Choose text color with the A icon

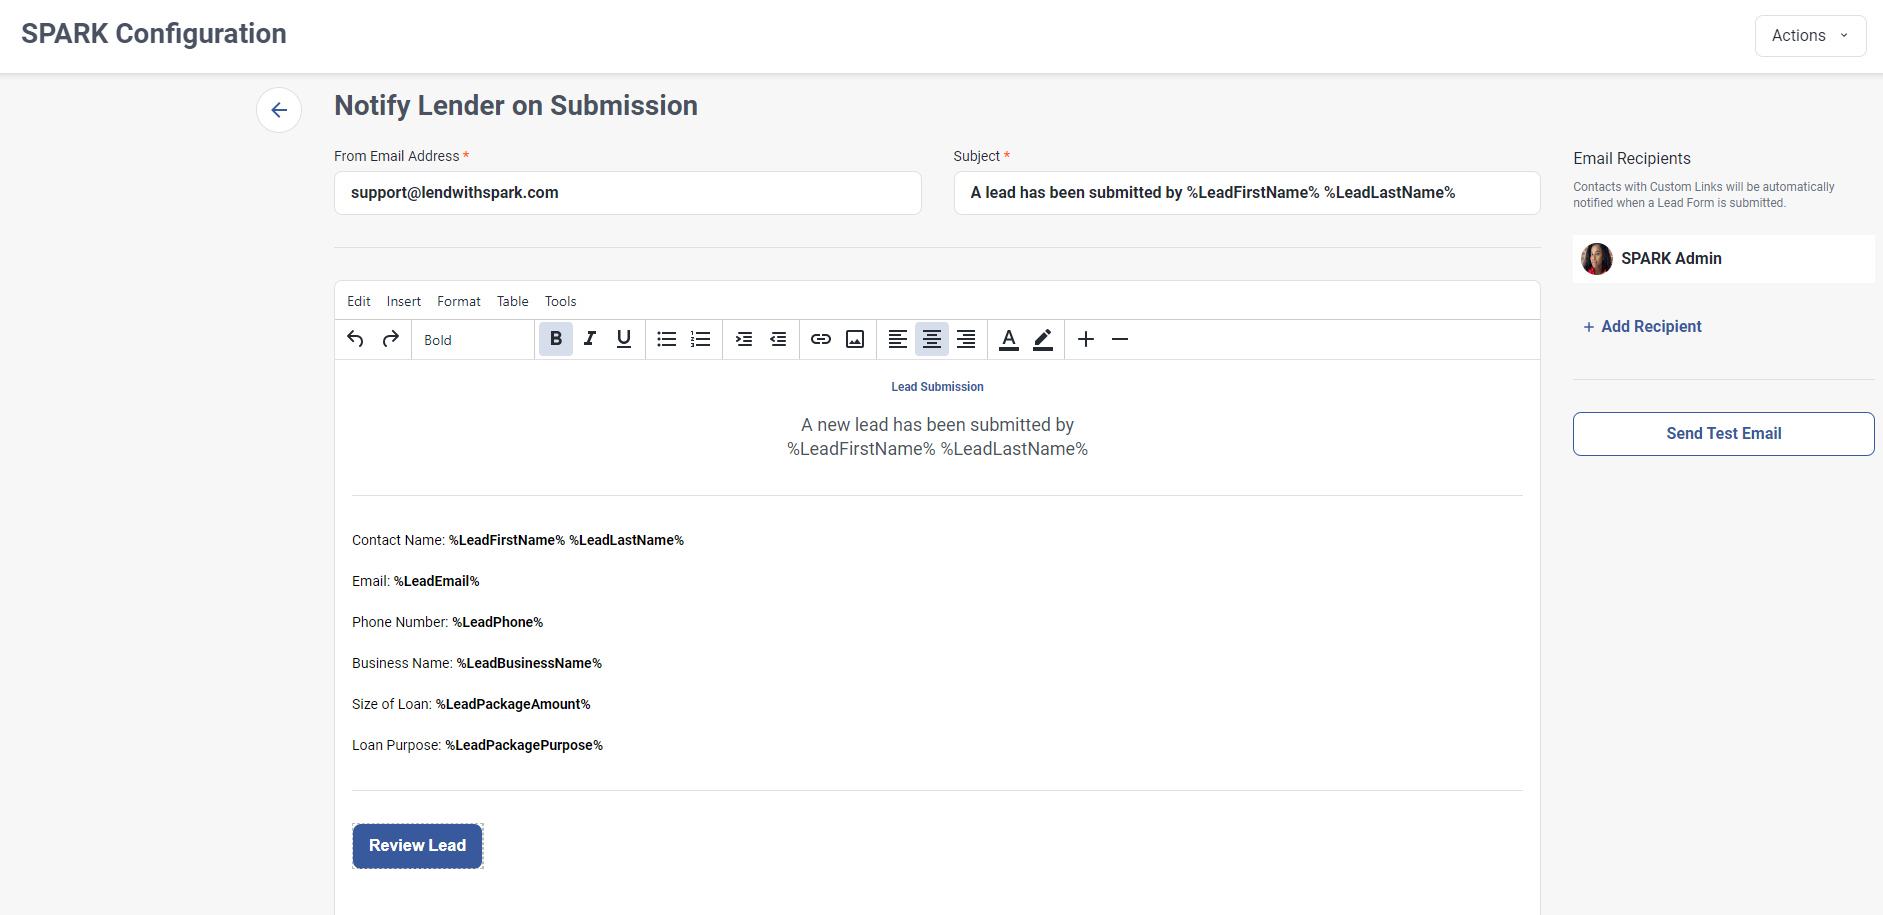point(1009,339)
